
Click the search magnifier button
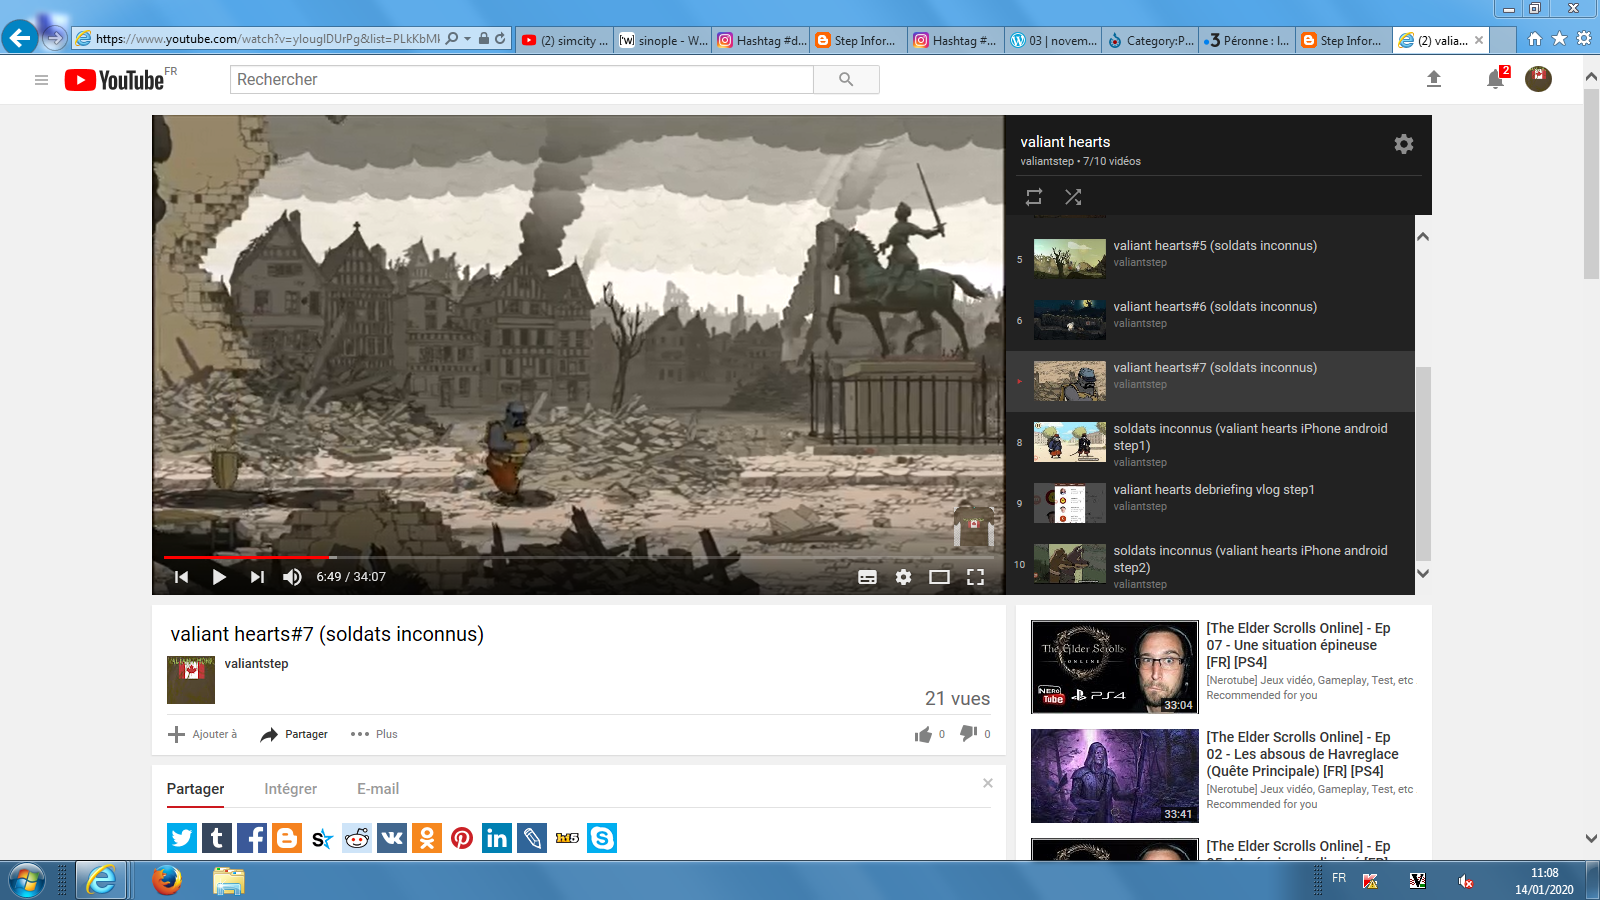[846, 80]
